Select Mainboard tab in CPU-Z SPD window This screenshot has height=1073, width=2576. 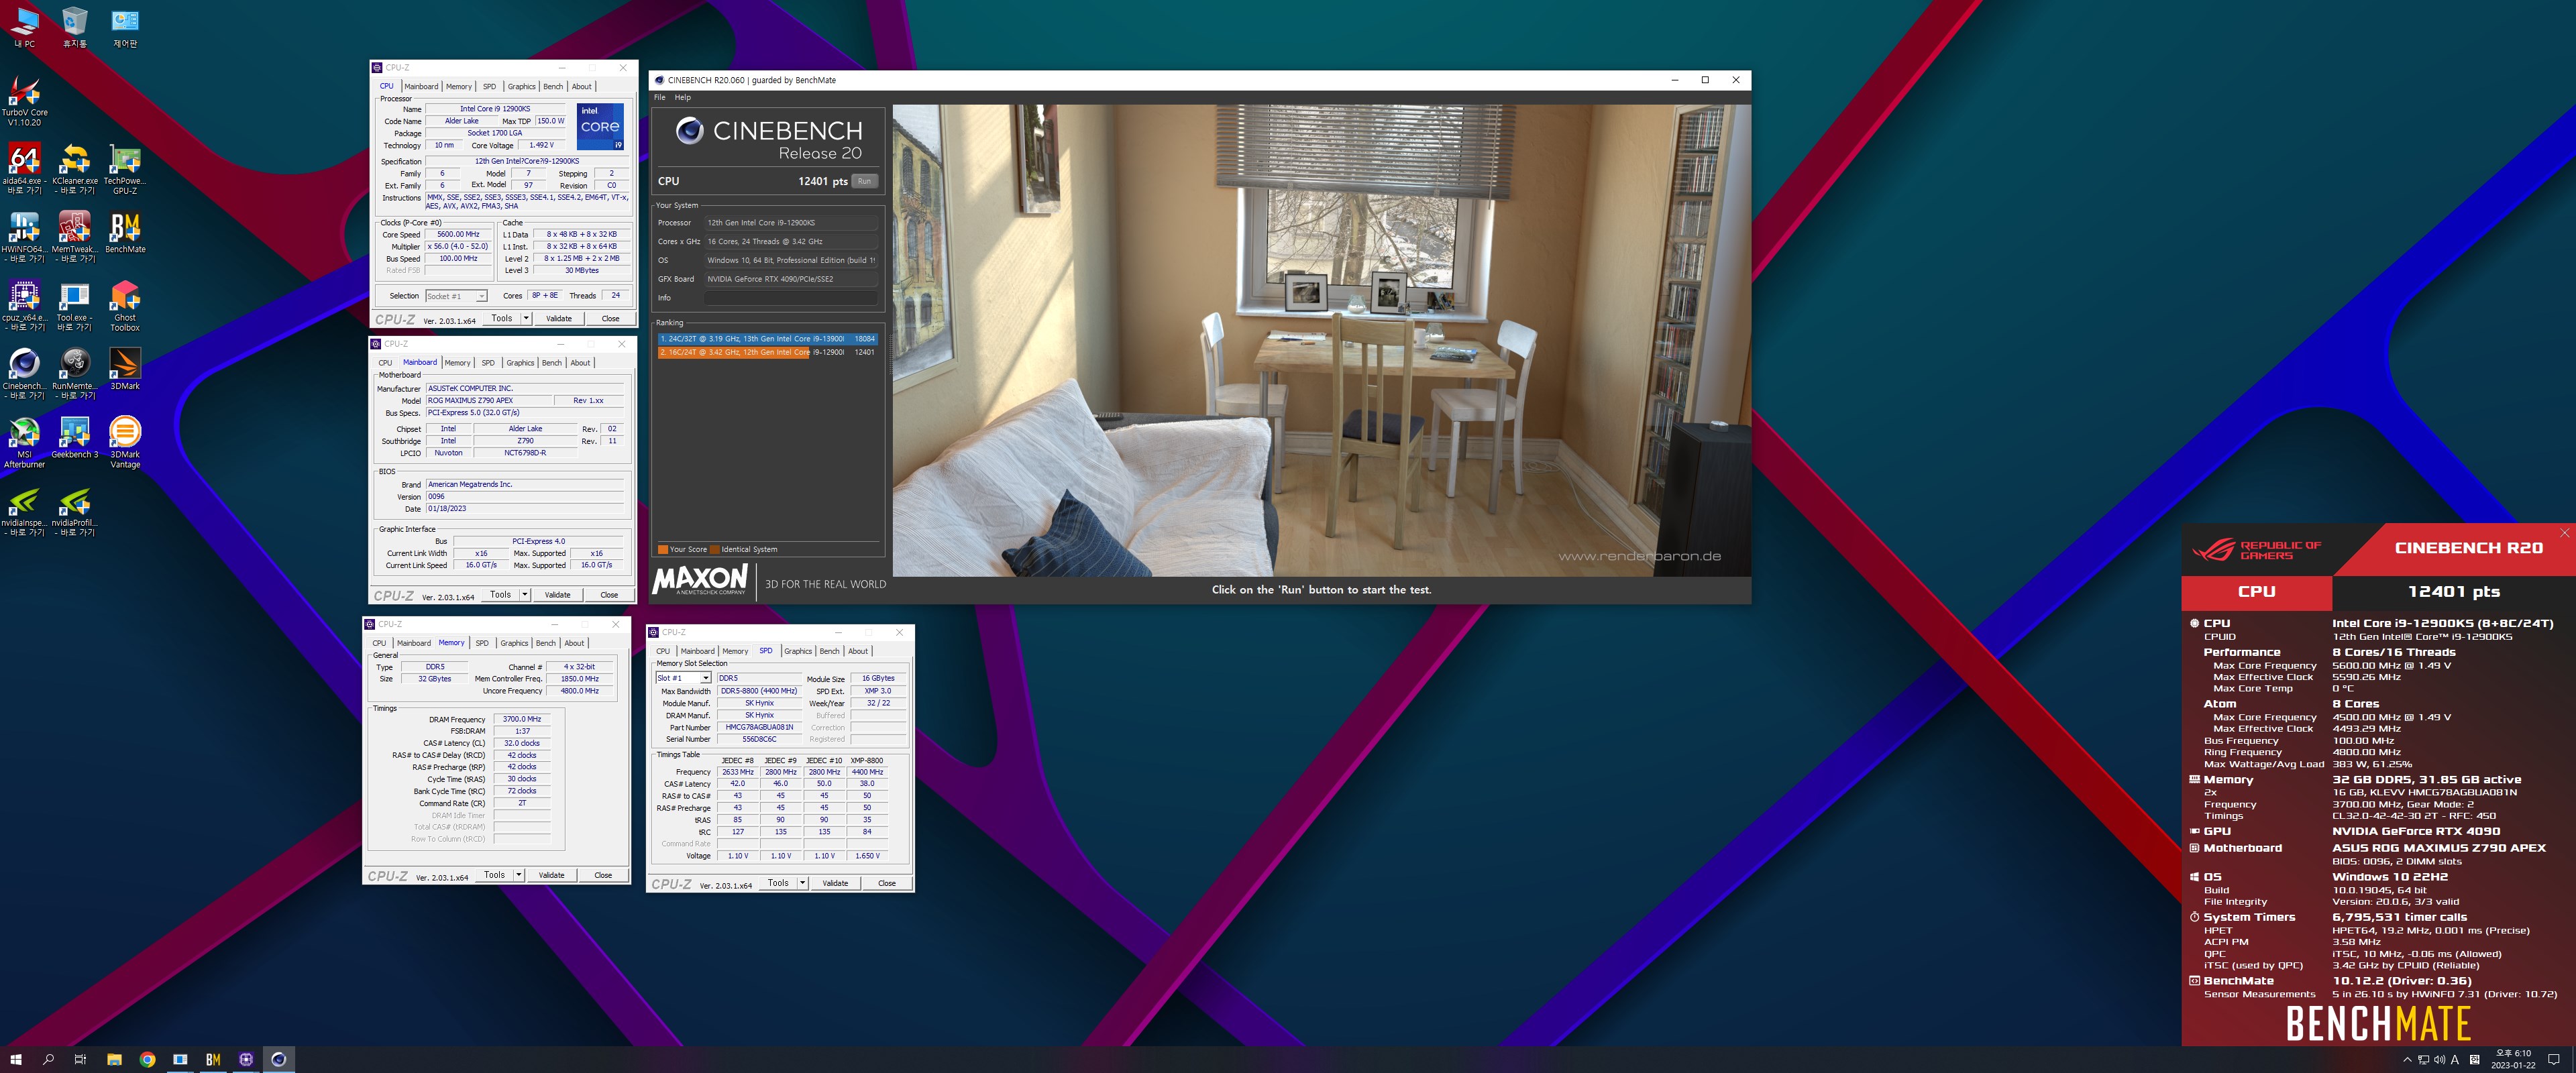pyautogui.click(x=698, y=651)
